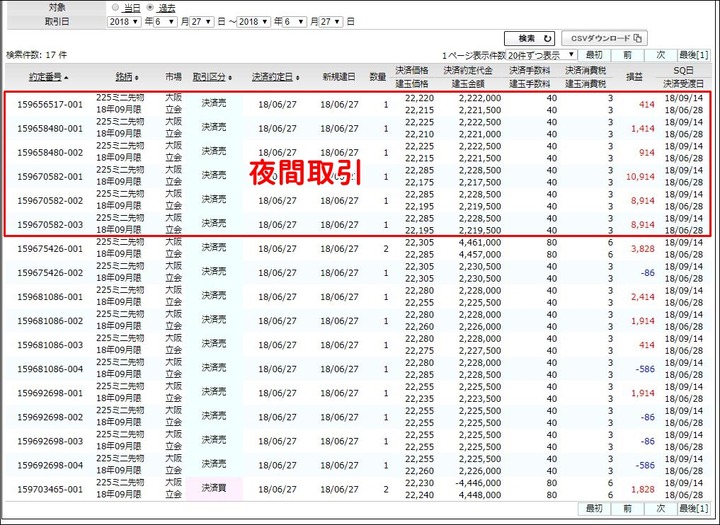Click contract number 159658480-002
Viewport: 720px width, 525px height.
point(50,152)
